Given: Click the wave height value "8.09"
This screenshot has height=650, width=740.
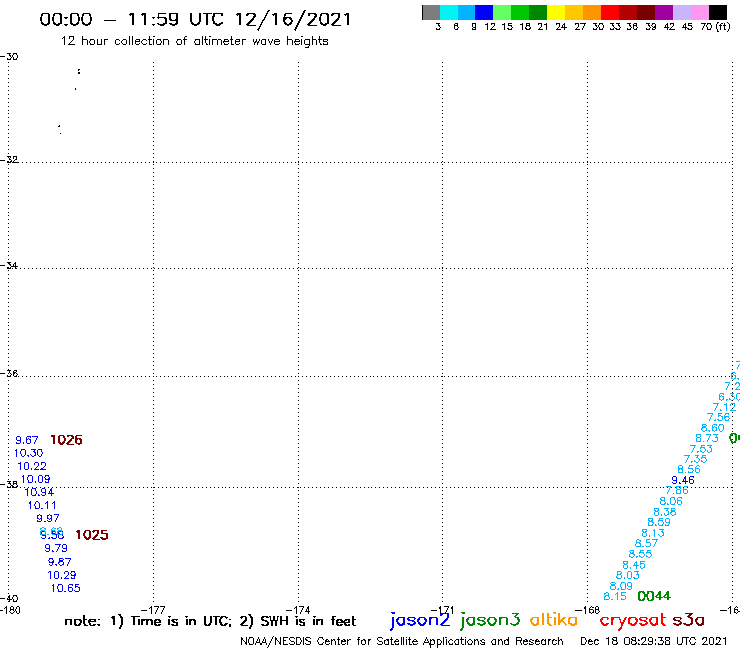Looking at the screenshot, I should click(621, 586).
